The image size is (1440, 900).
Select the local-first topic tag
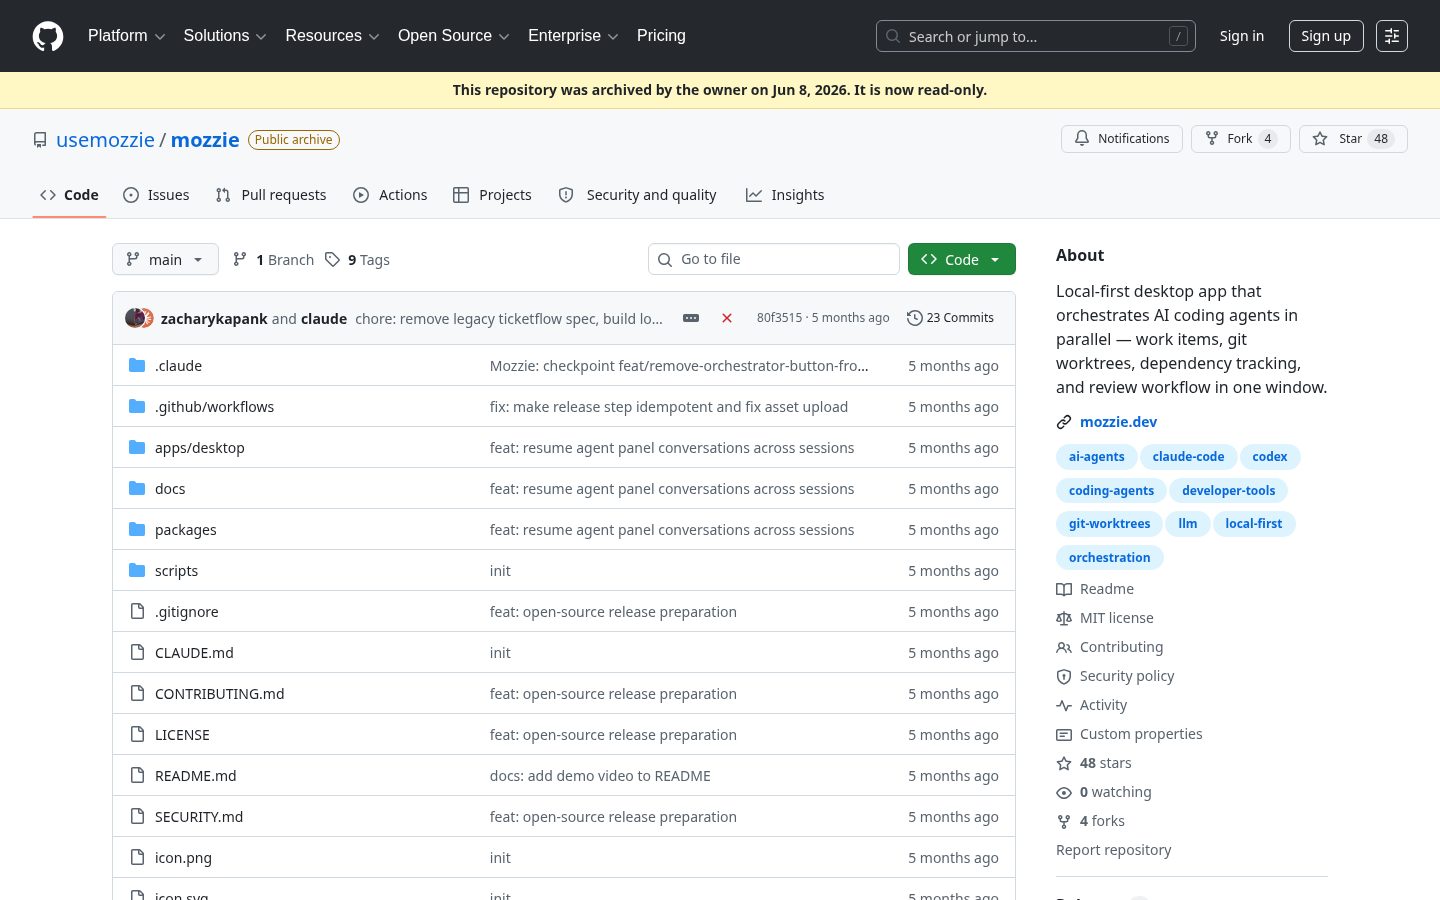[1253, 524]
